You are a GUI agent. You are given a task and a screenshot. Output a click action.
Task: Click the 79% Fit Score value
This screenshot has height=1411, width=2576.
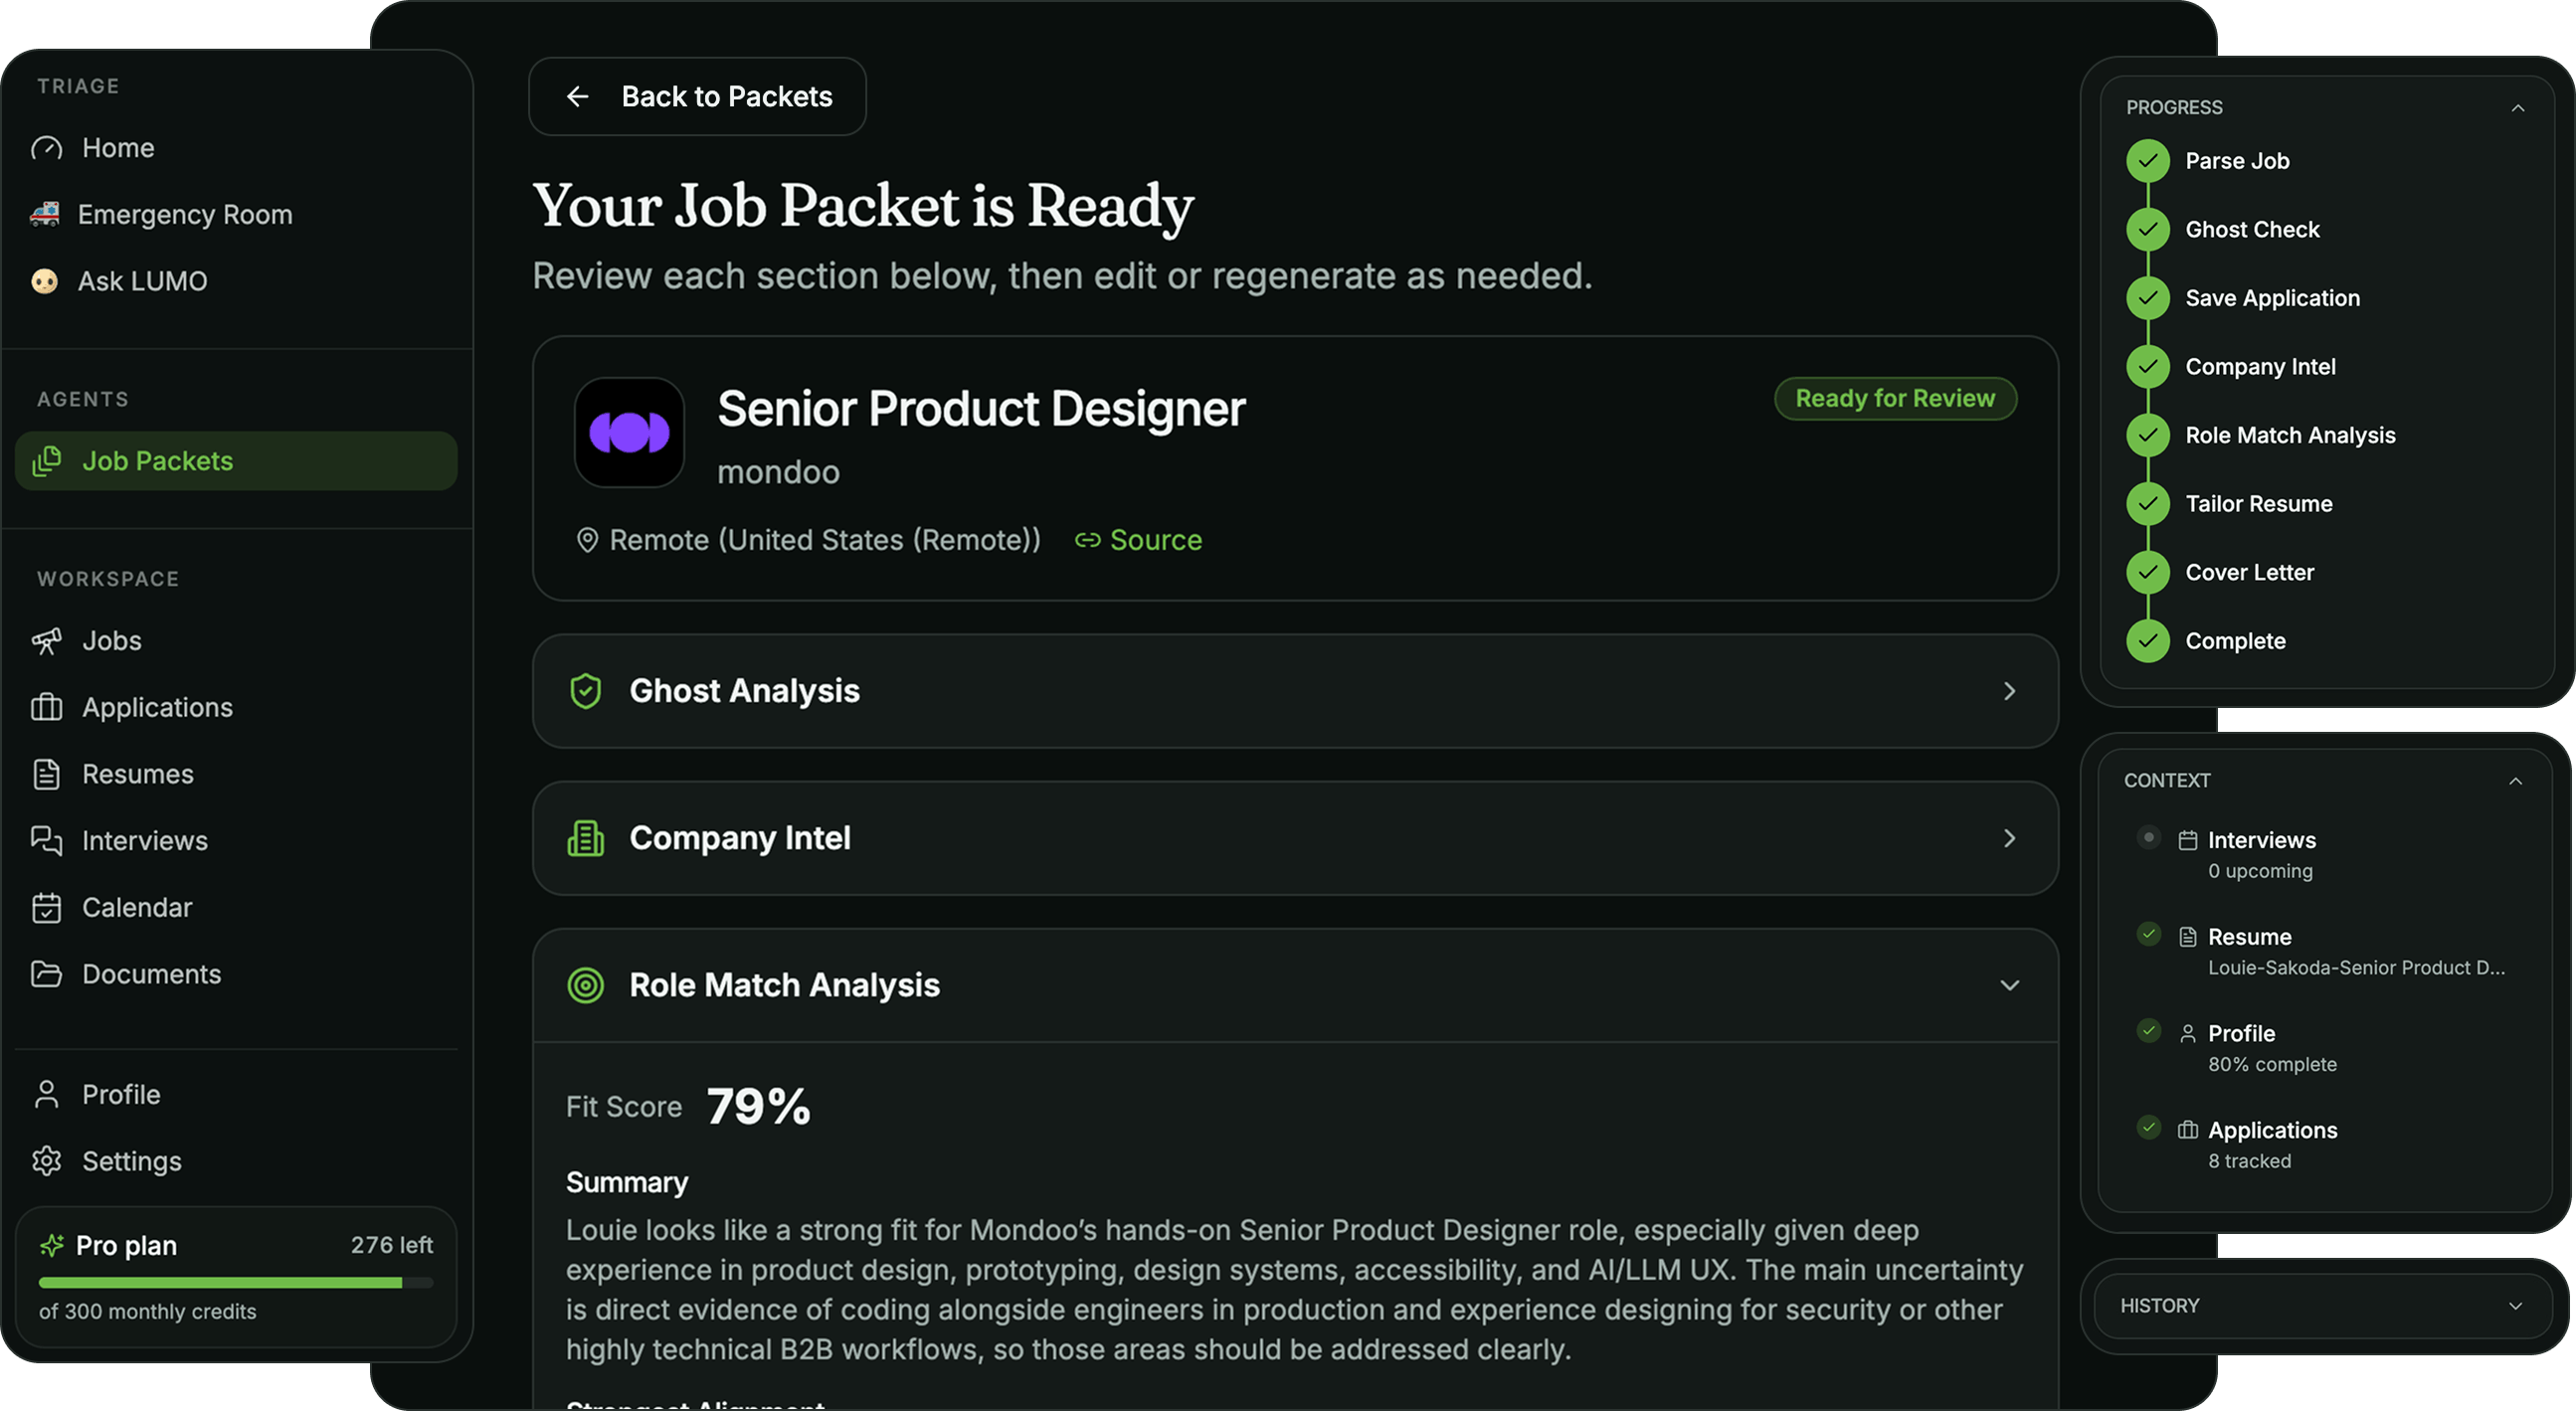[x=758, y=1107]
